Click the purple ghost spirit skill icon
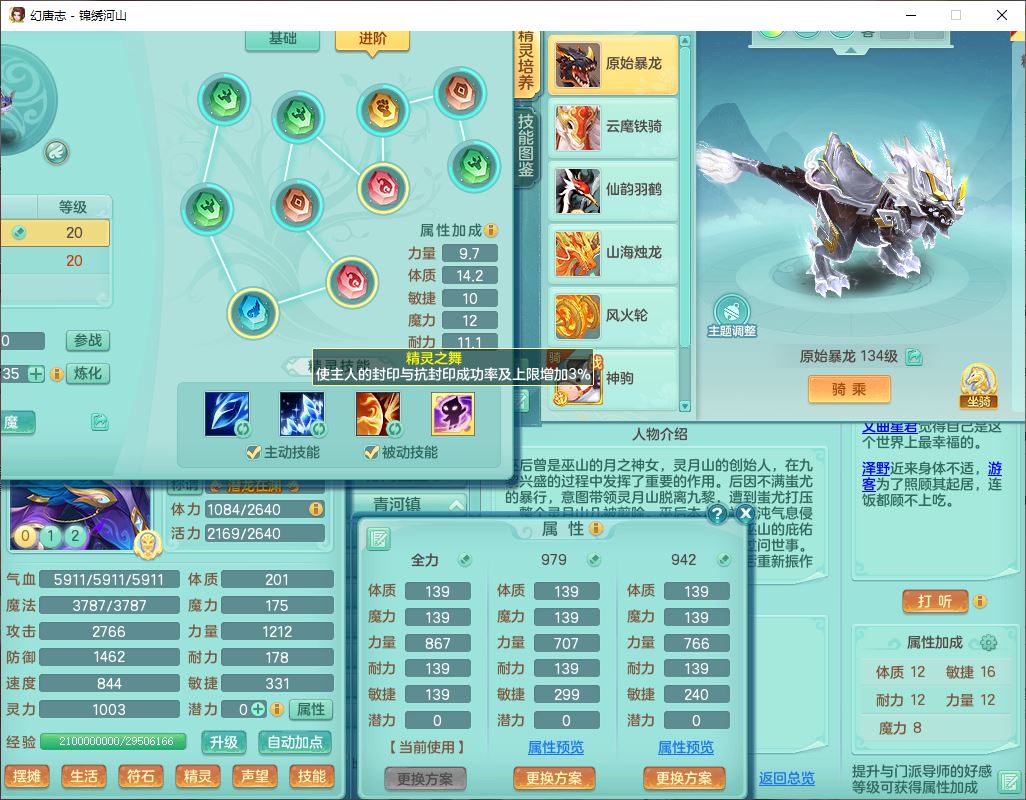Viewport: 1026px width, 800px height. tap(452, 414)
